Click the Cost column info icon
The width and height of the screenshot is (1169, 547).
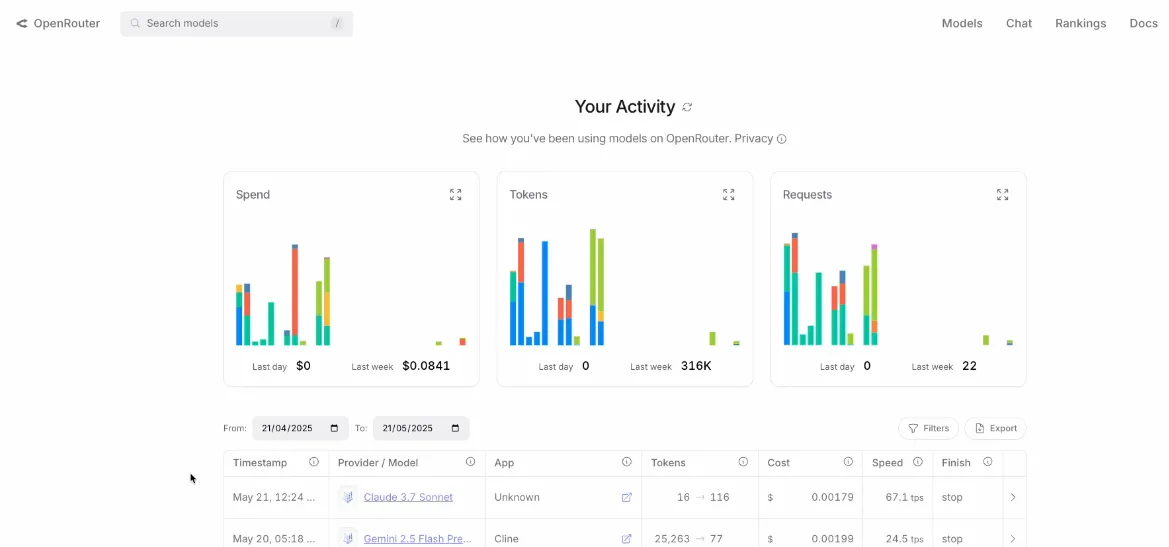[x=848, y=462]
